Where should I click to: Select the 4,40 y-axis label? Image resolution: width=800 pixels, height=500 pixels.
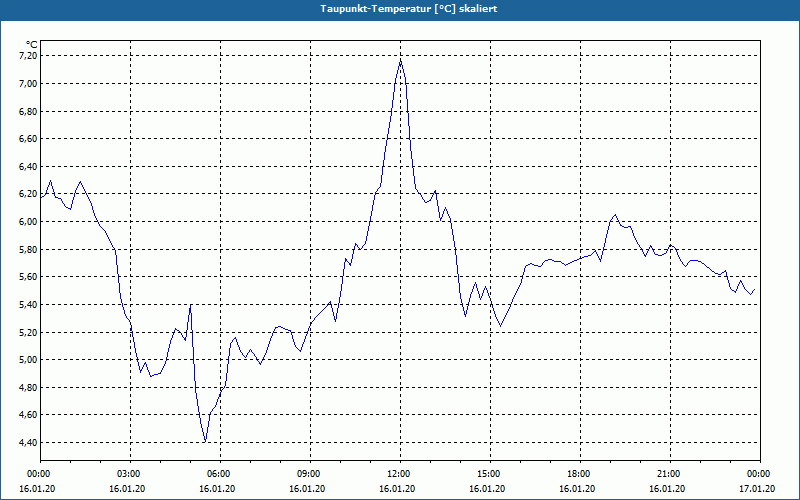[28, 442]
